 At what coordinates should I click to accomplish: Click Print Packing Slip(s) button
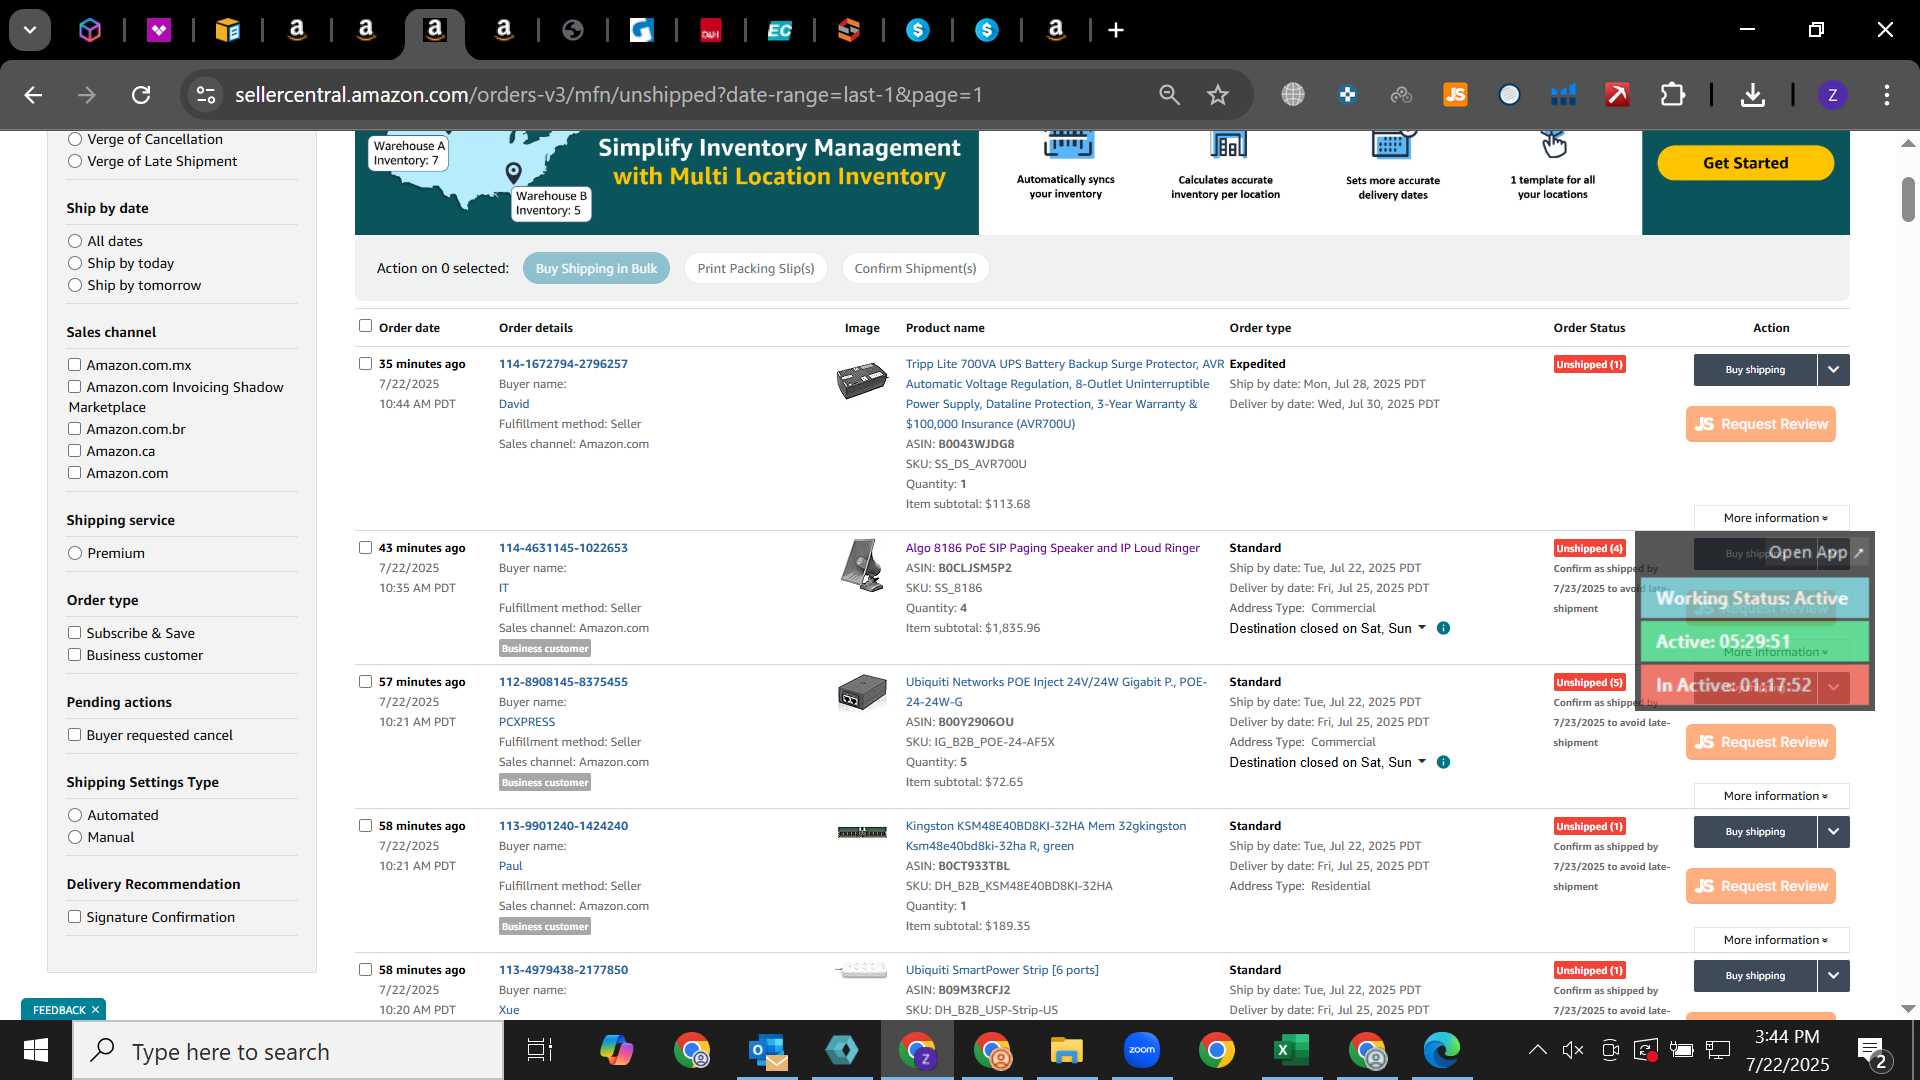756,268
